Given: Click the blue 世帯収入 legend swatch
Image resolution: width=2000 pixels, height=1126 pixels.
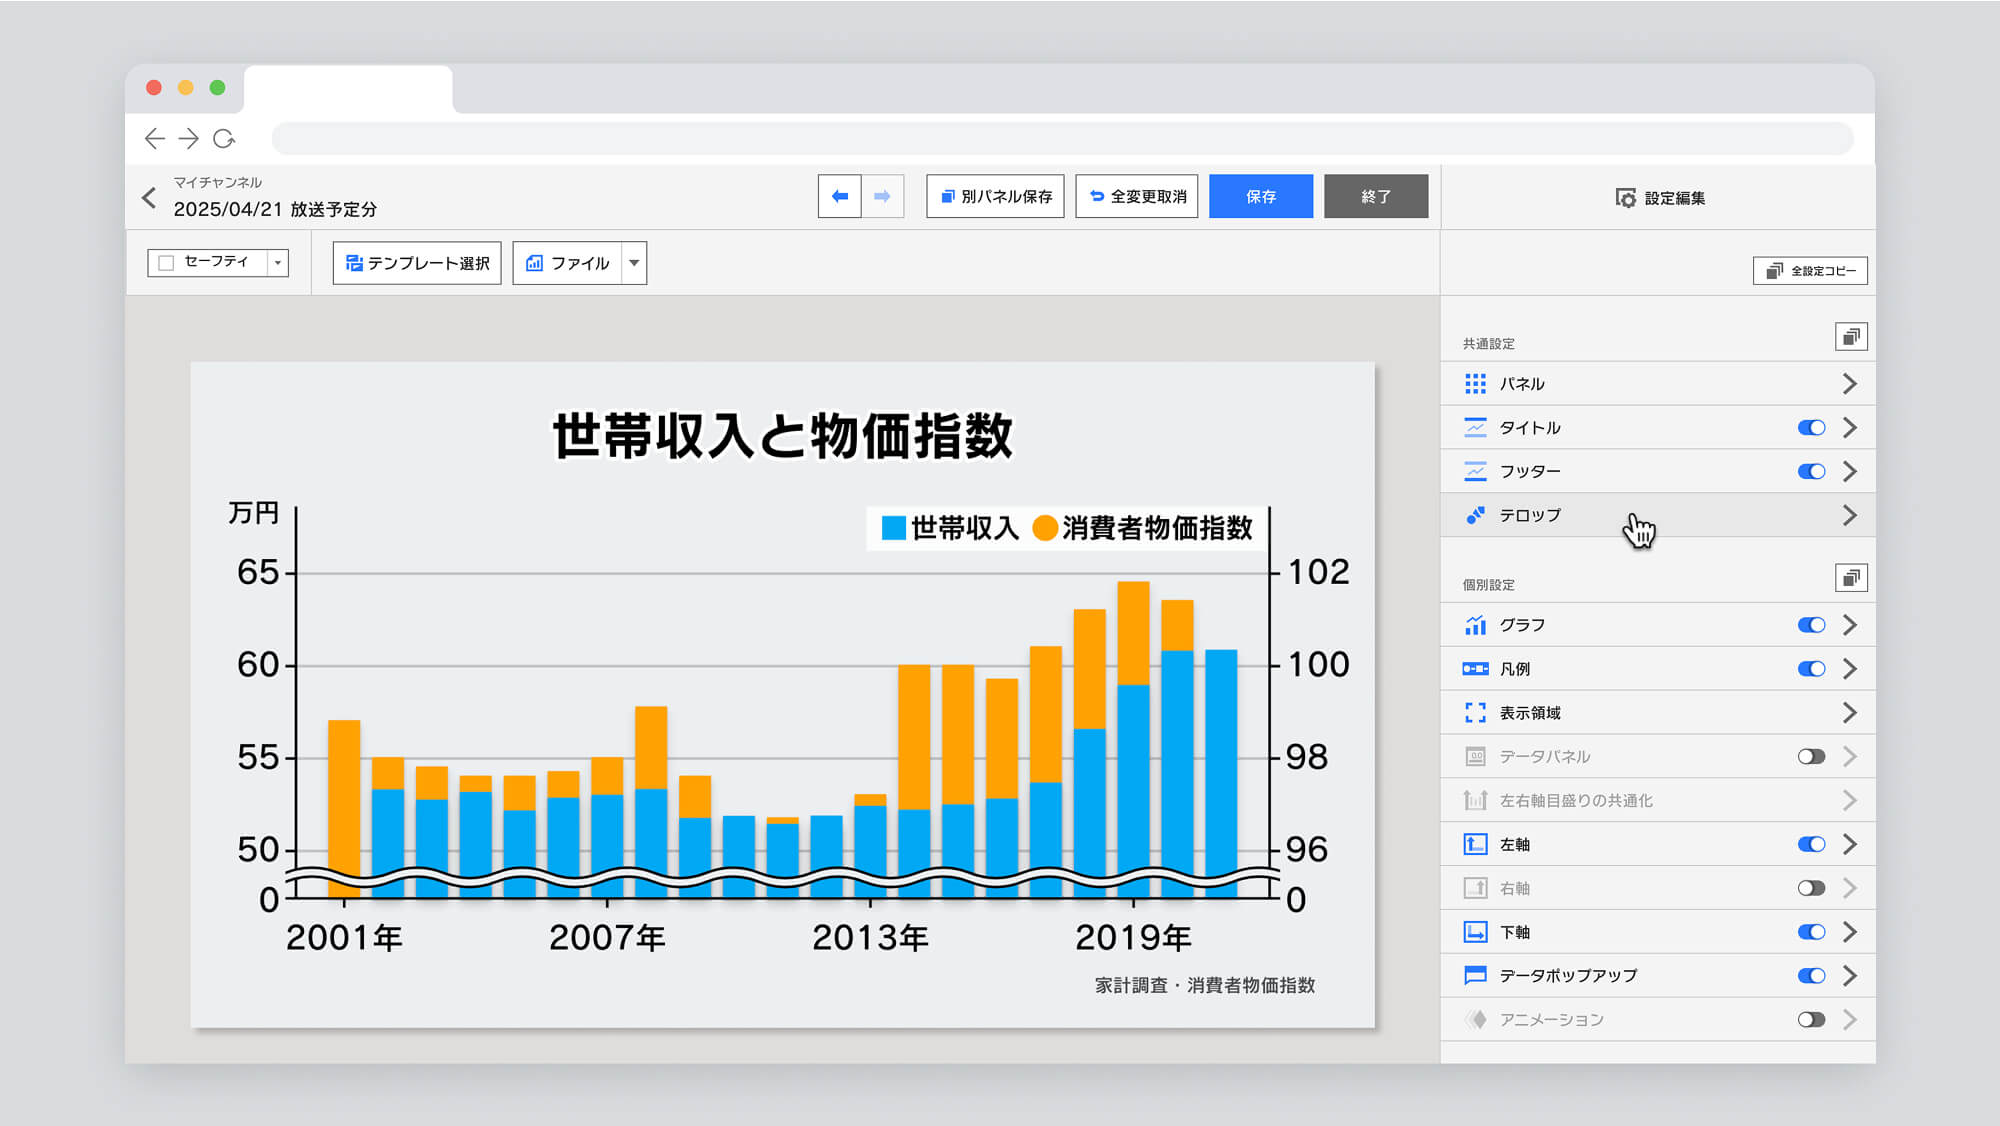Looking at the screenshot, I should coord(893,528).
